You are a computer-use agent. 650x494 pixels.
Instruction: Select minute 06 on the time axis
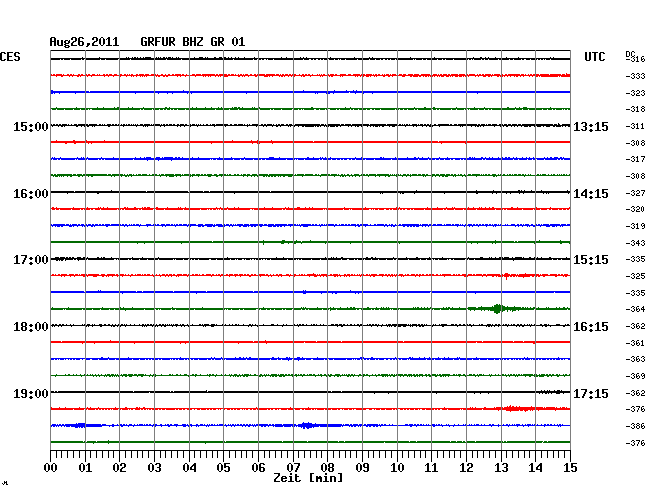(258, 468)
